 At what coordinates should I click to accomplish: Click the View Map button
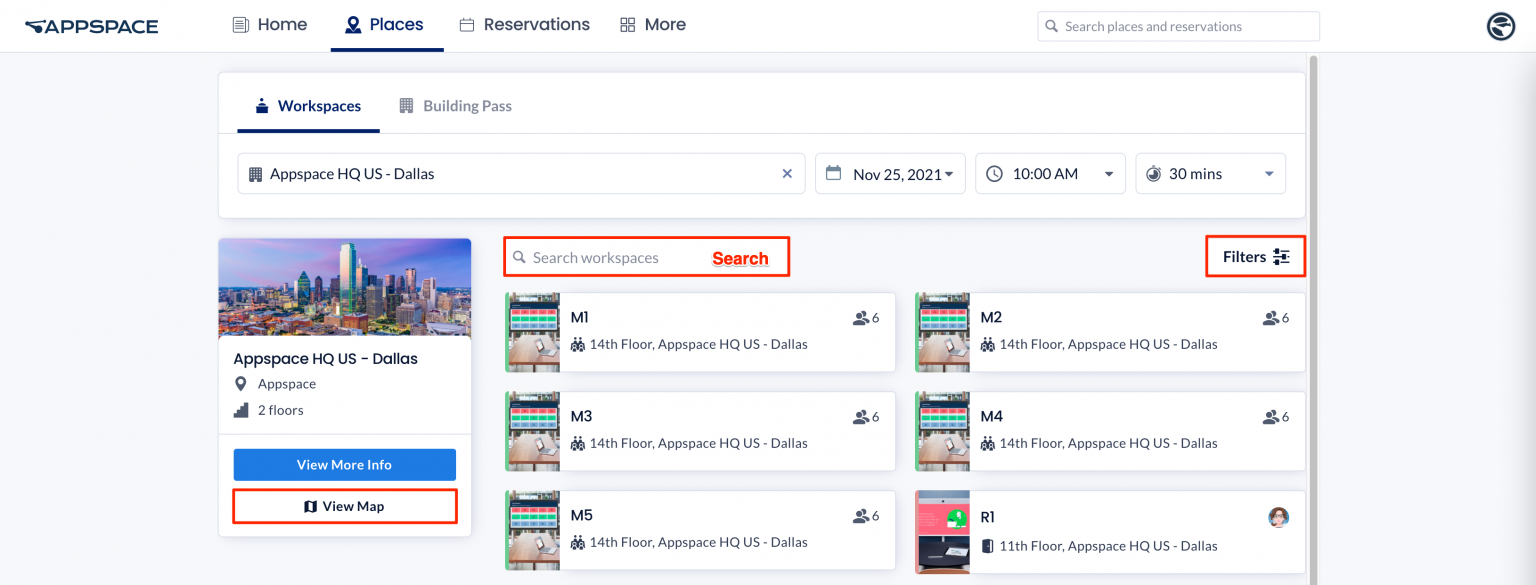point(344,506)
